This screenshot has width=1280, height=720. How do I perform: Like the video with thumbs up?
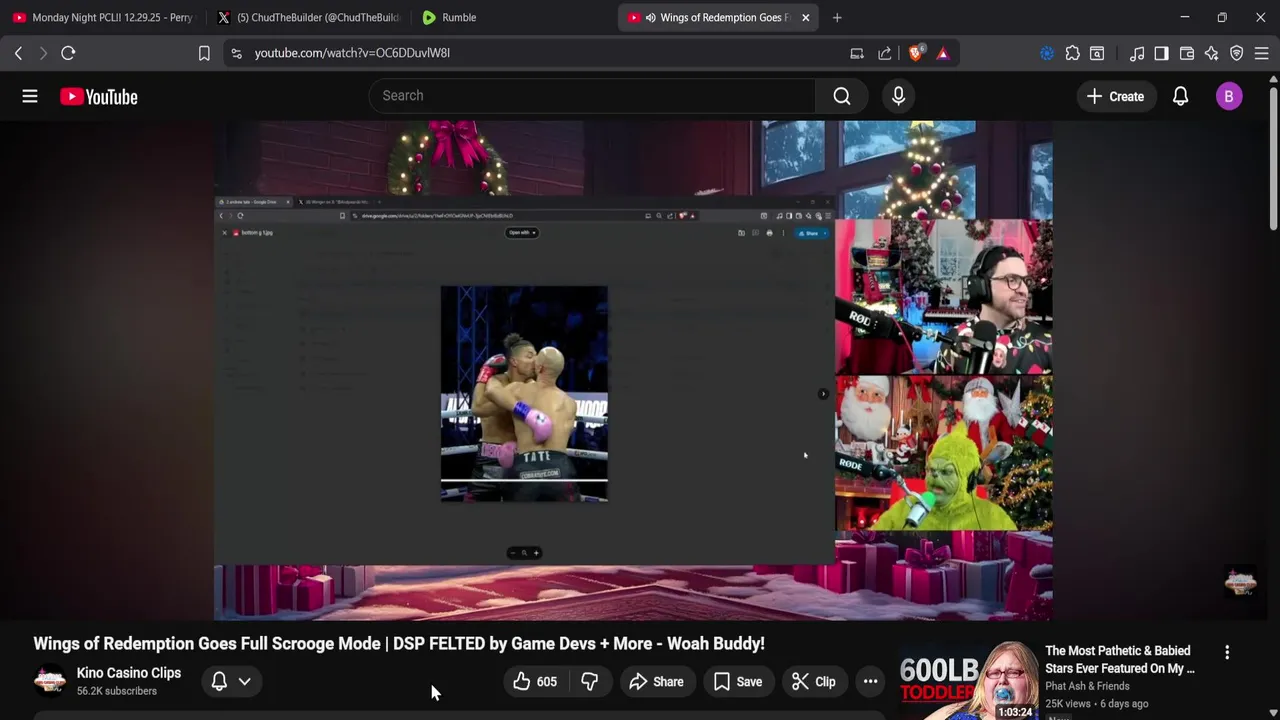(535, 682)
